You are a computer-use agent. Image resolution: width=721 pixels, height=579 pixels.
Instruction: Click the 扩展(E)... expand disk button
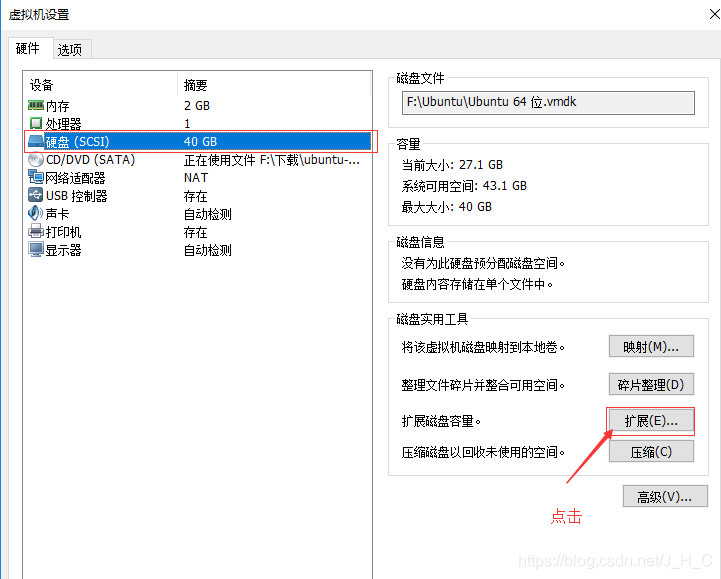click(x=651, y=421)
